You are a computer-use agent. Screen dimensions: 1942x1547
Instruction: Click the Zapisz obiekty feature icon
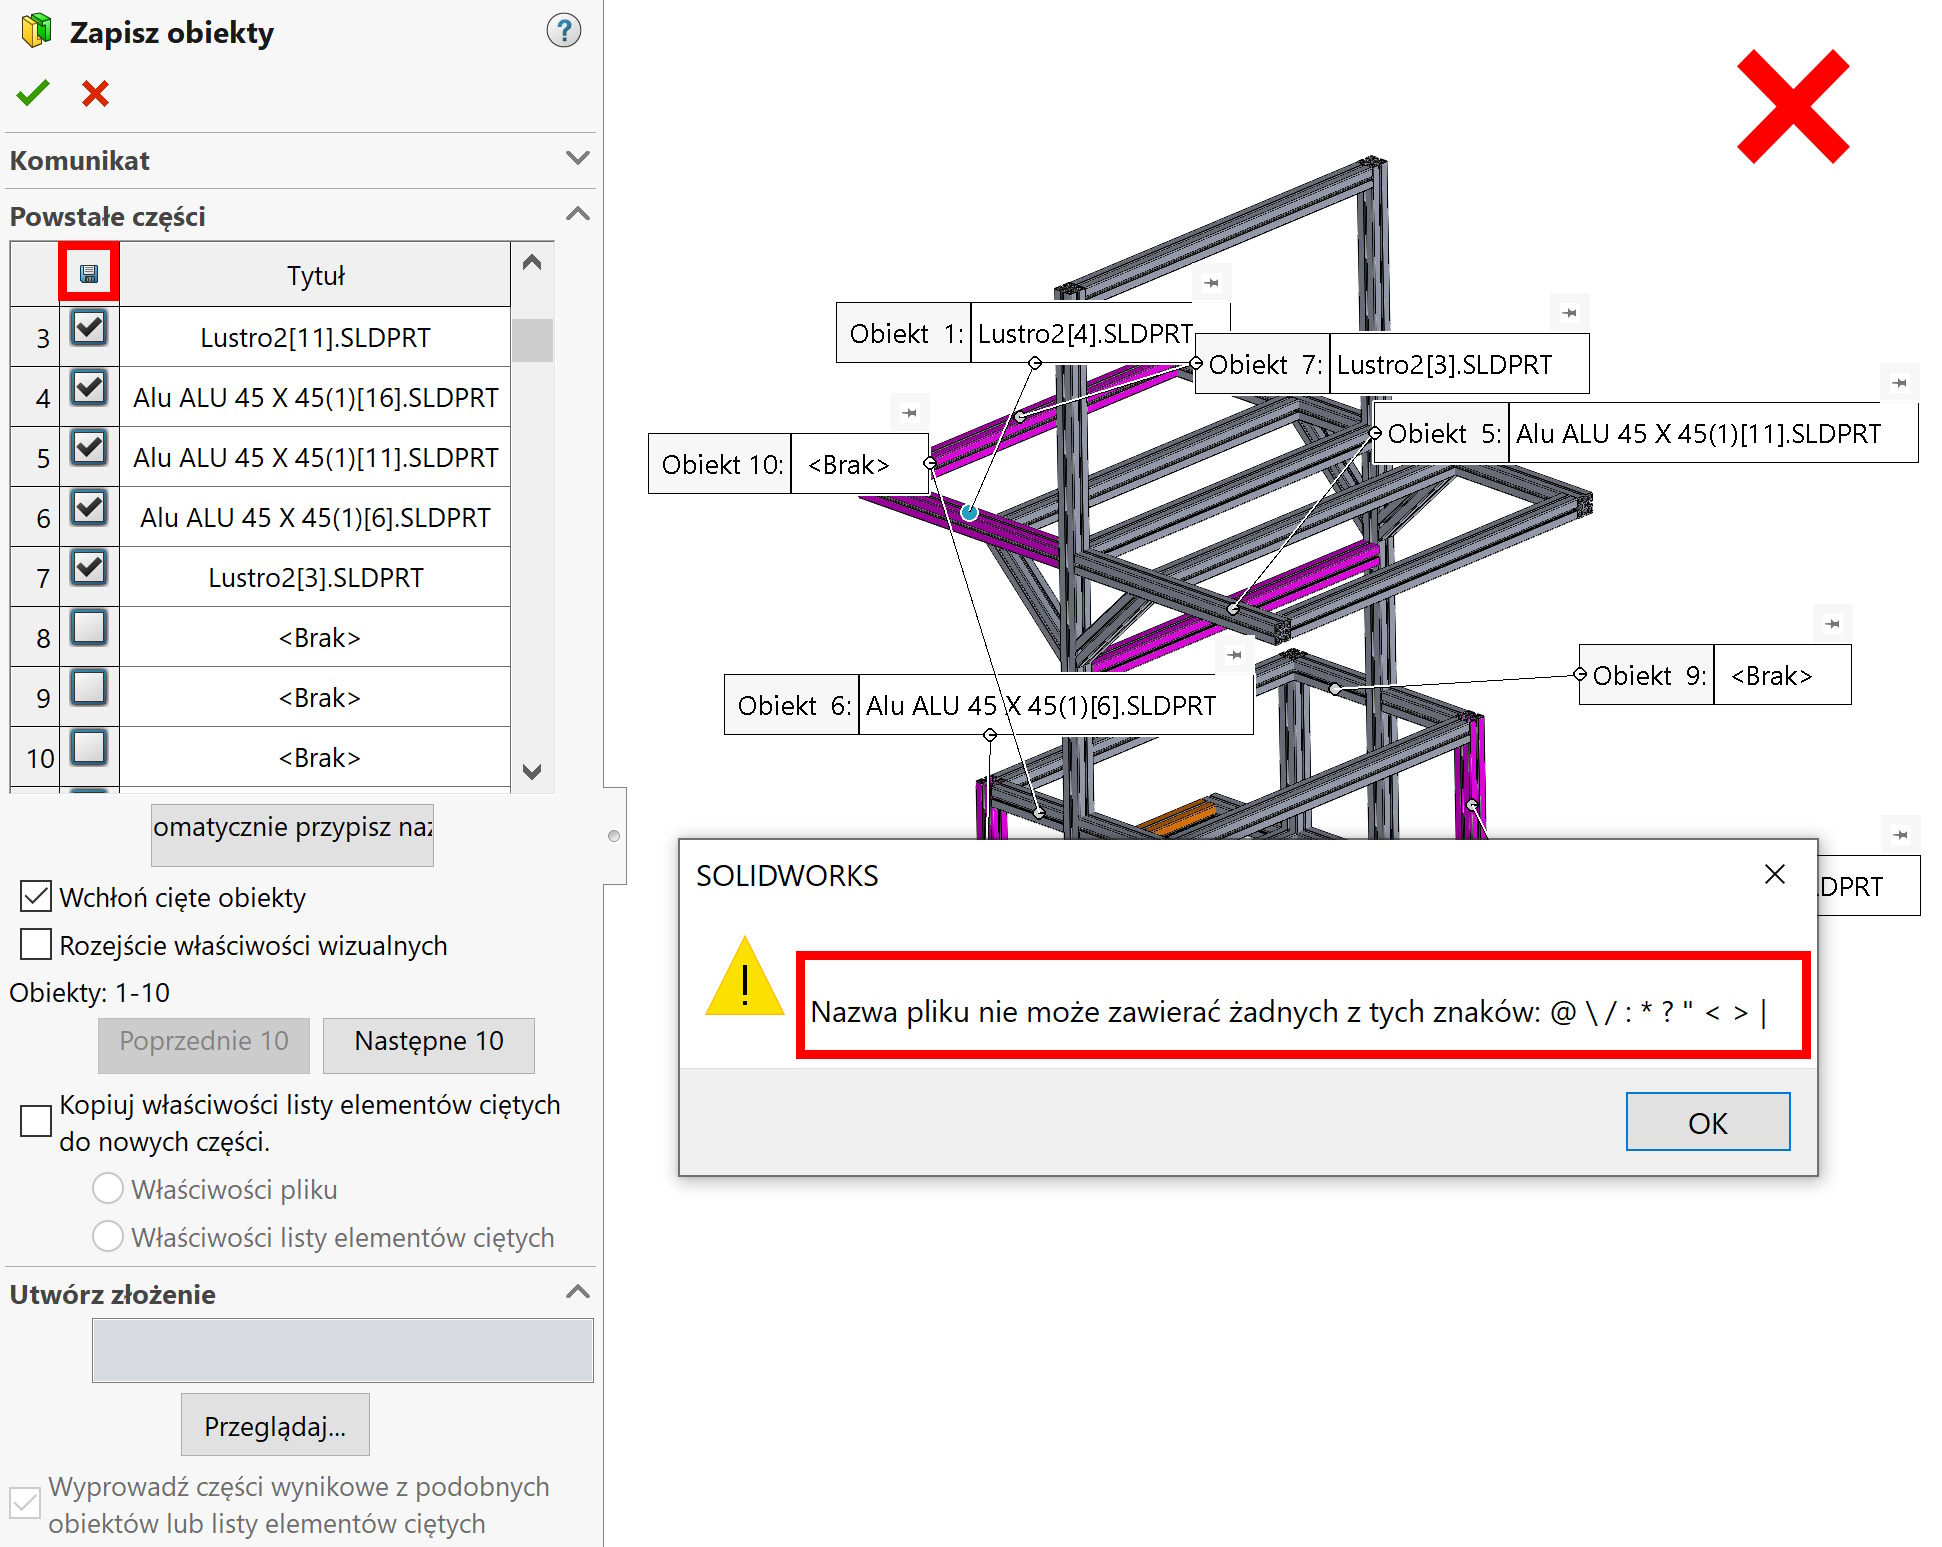pos(36,31)
